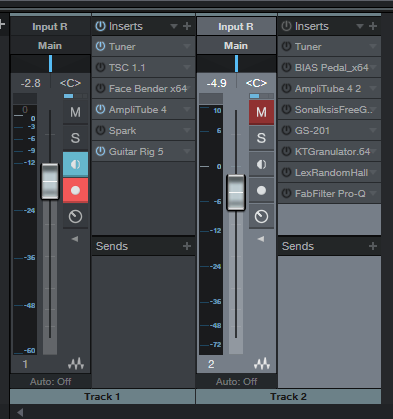Disable record arm on Track 1

pos(75,190)
